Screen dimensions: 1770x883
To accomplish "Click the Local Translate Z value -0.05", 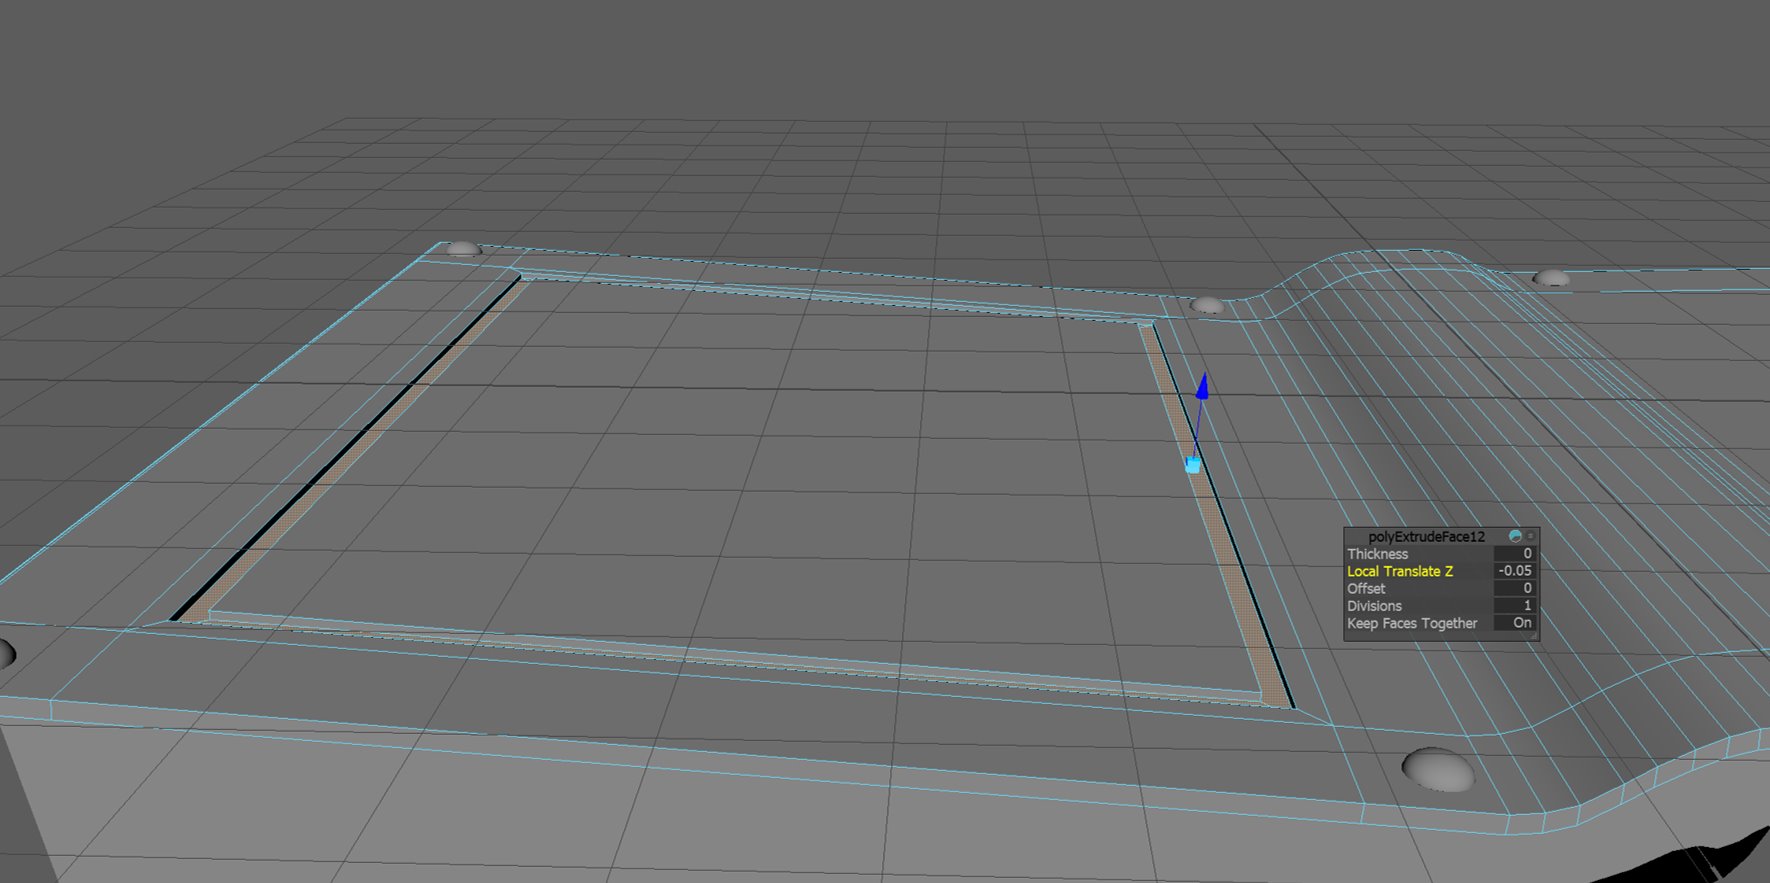I will 1514,571.
